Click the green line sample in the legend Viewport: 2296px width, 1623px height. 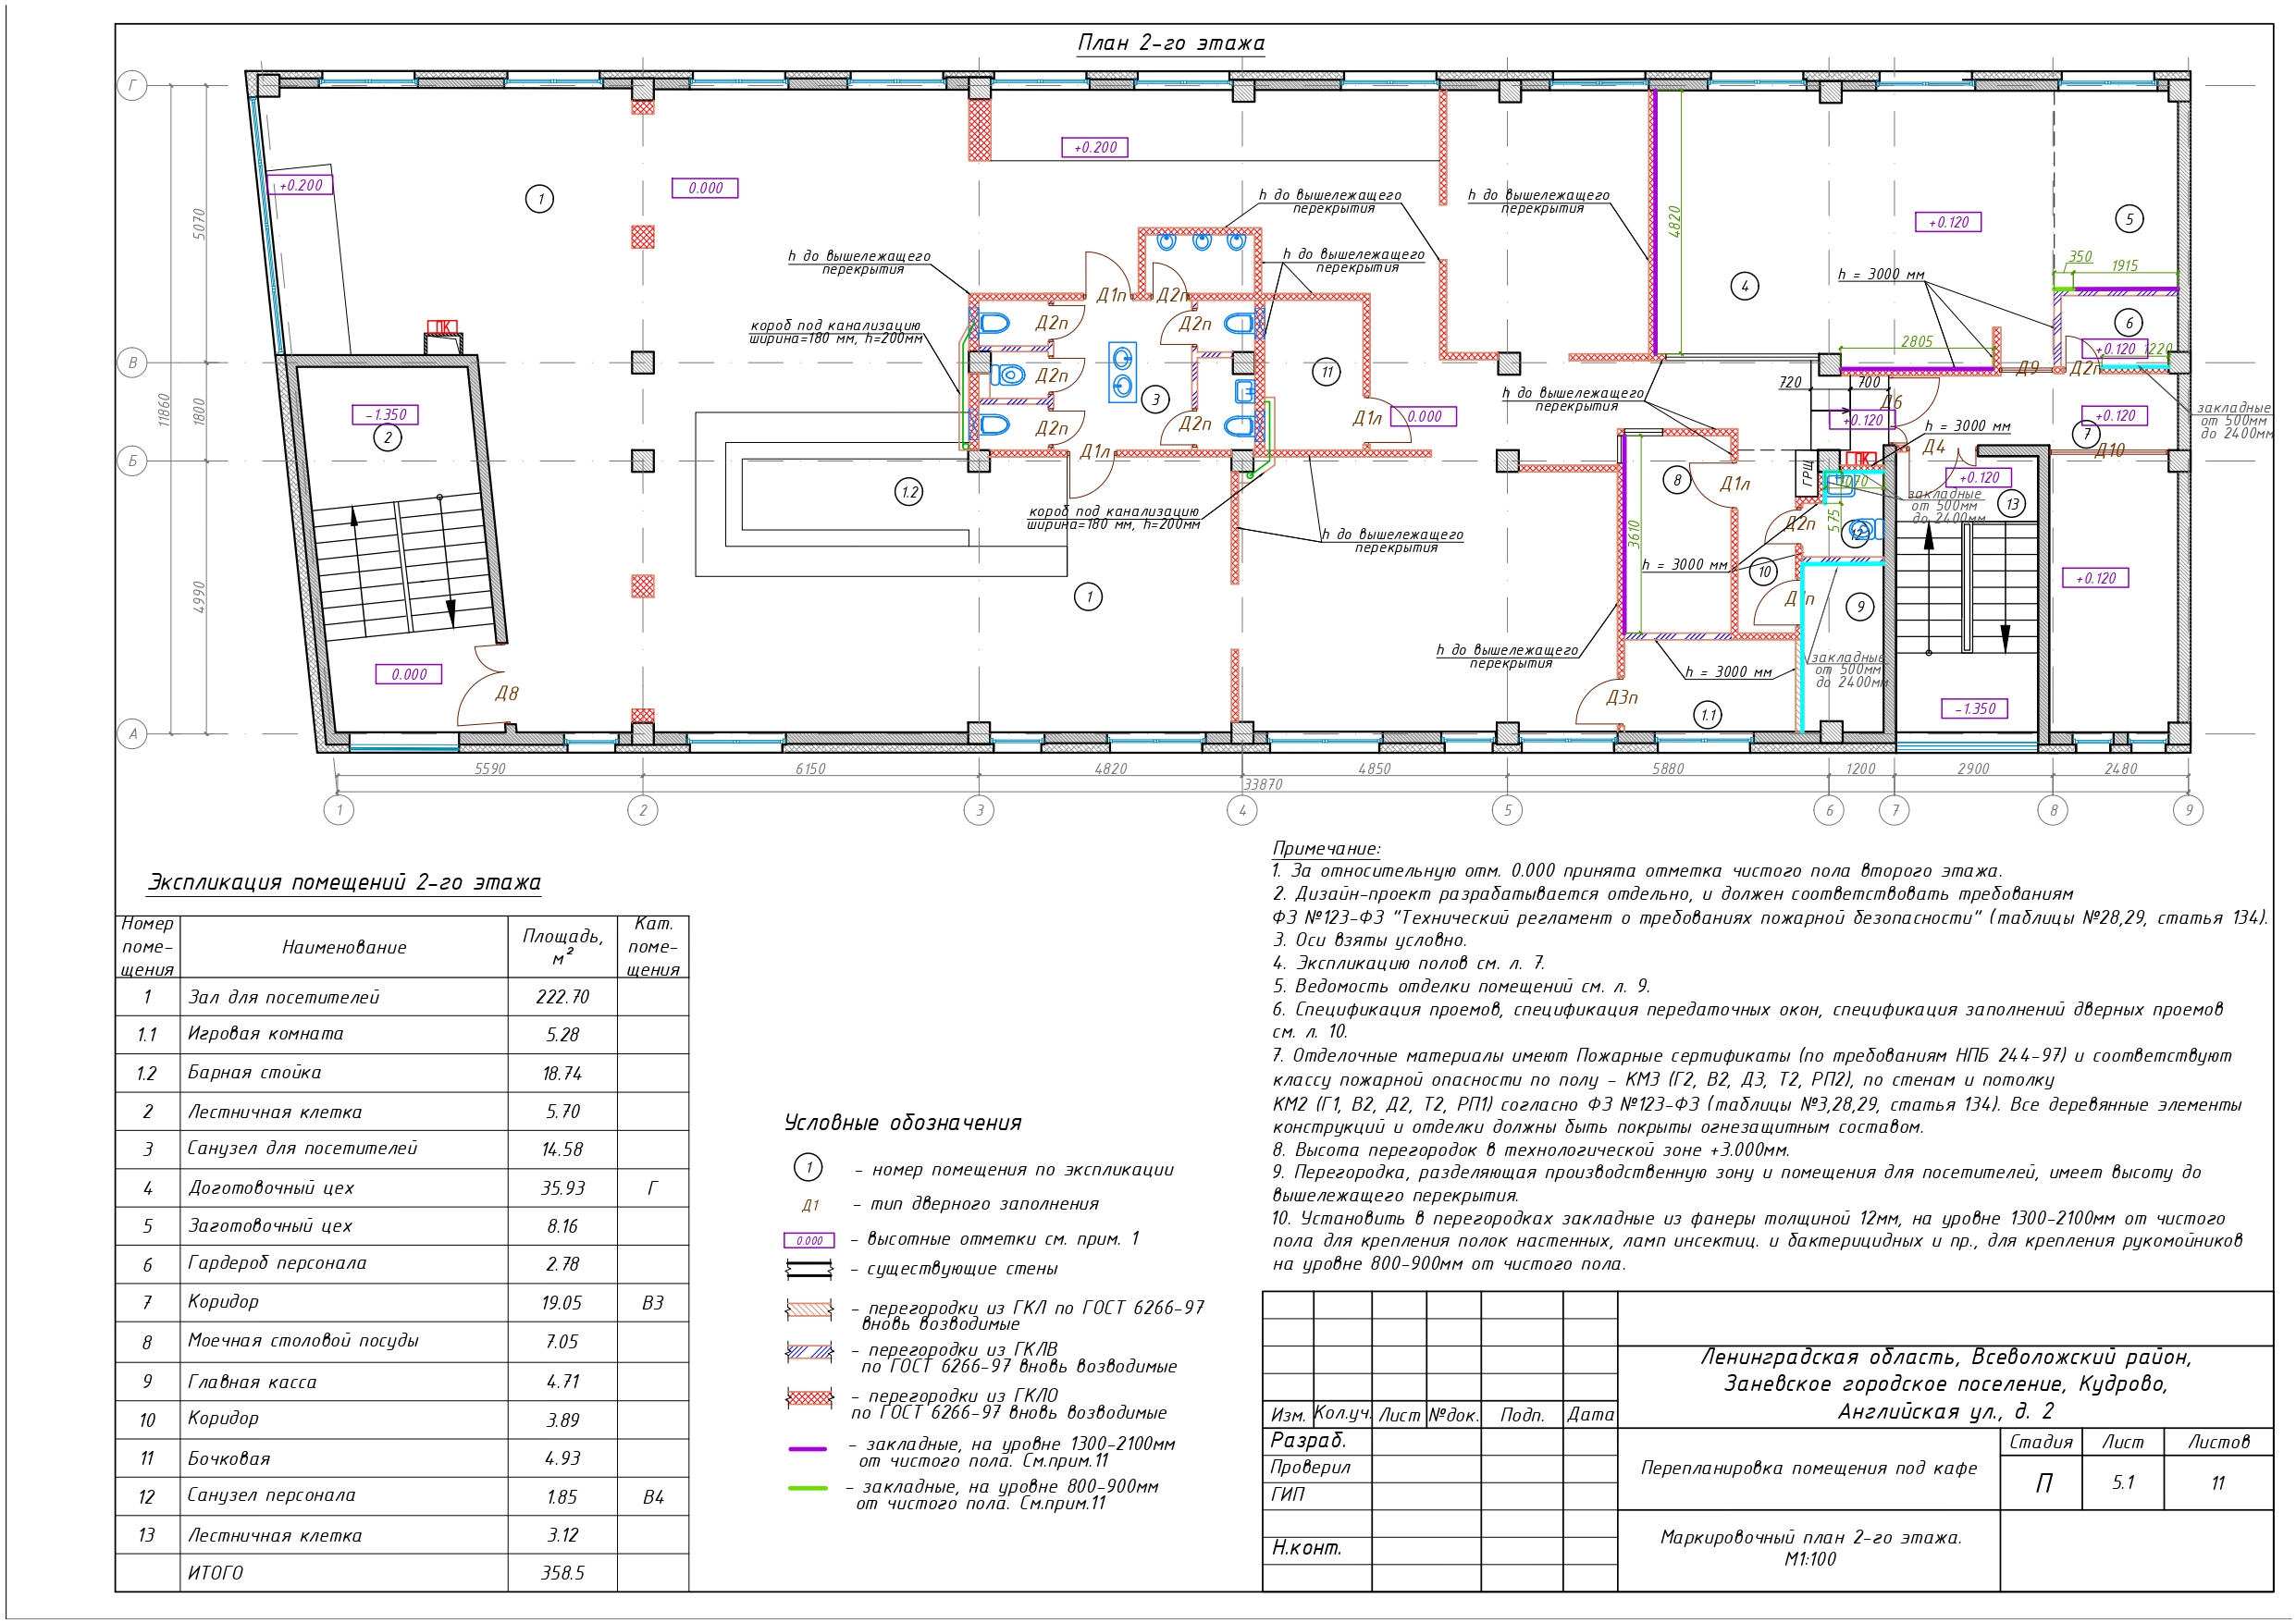click(x=808, y=1488)
